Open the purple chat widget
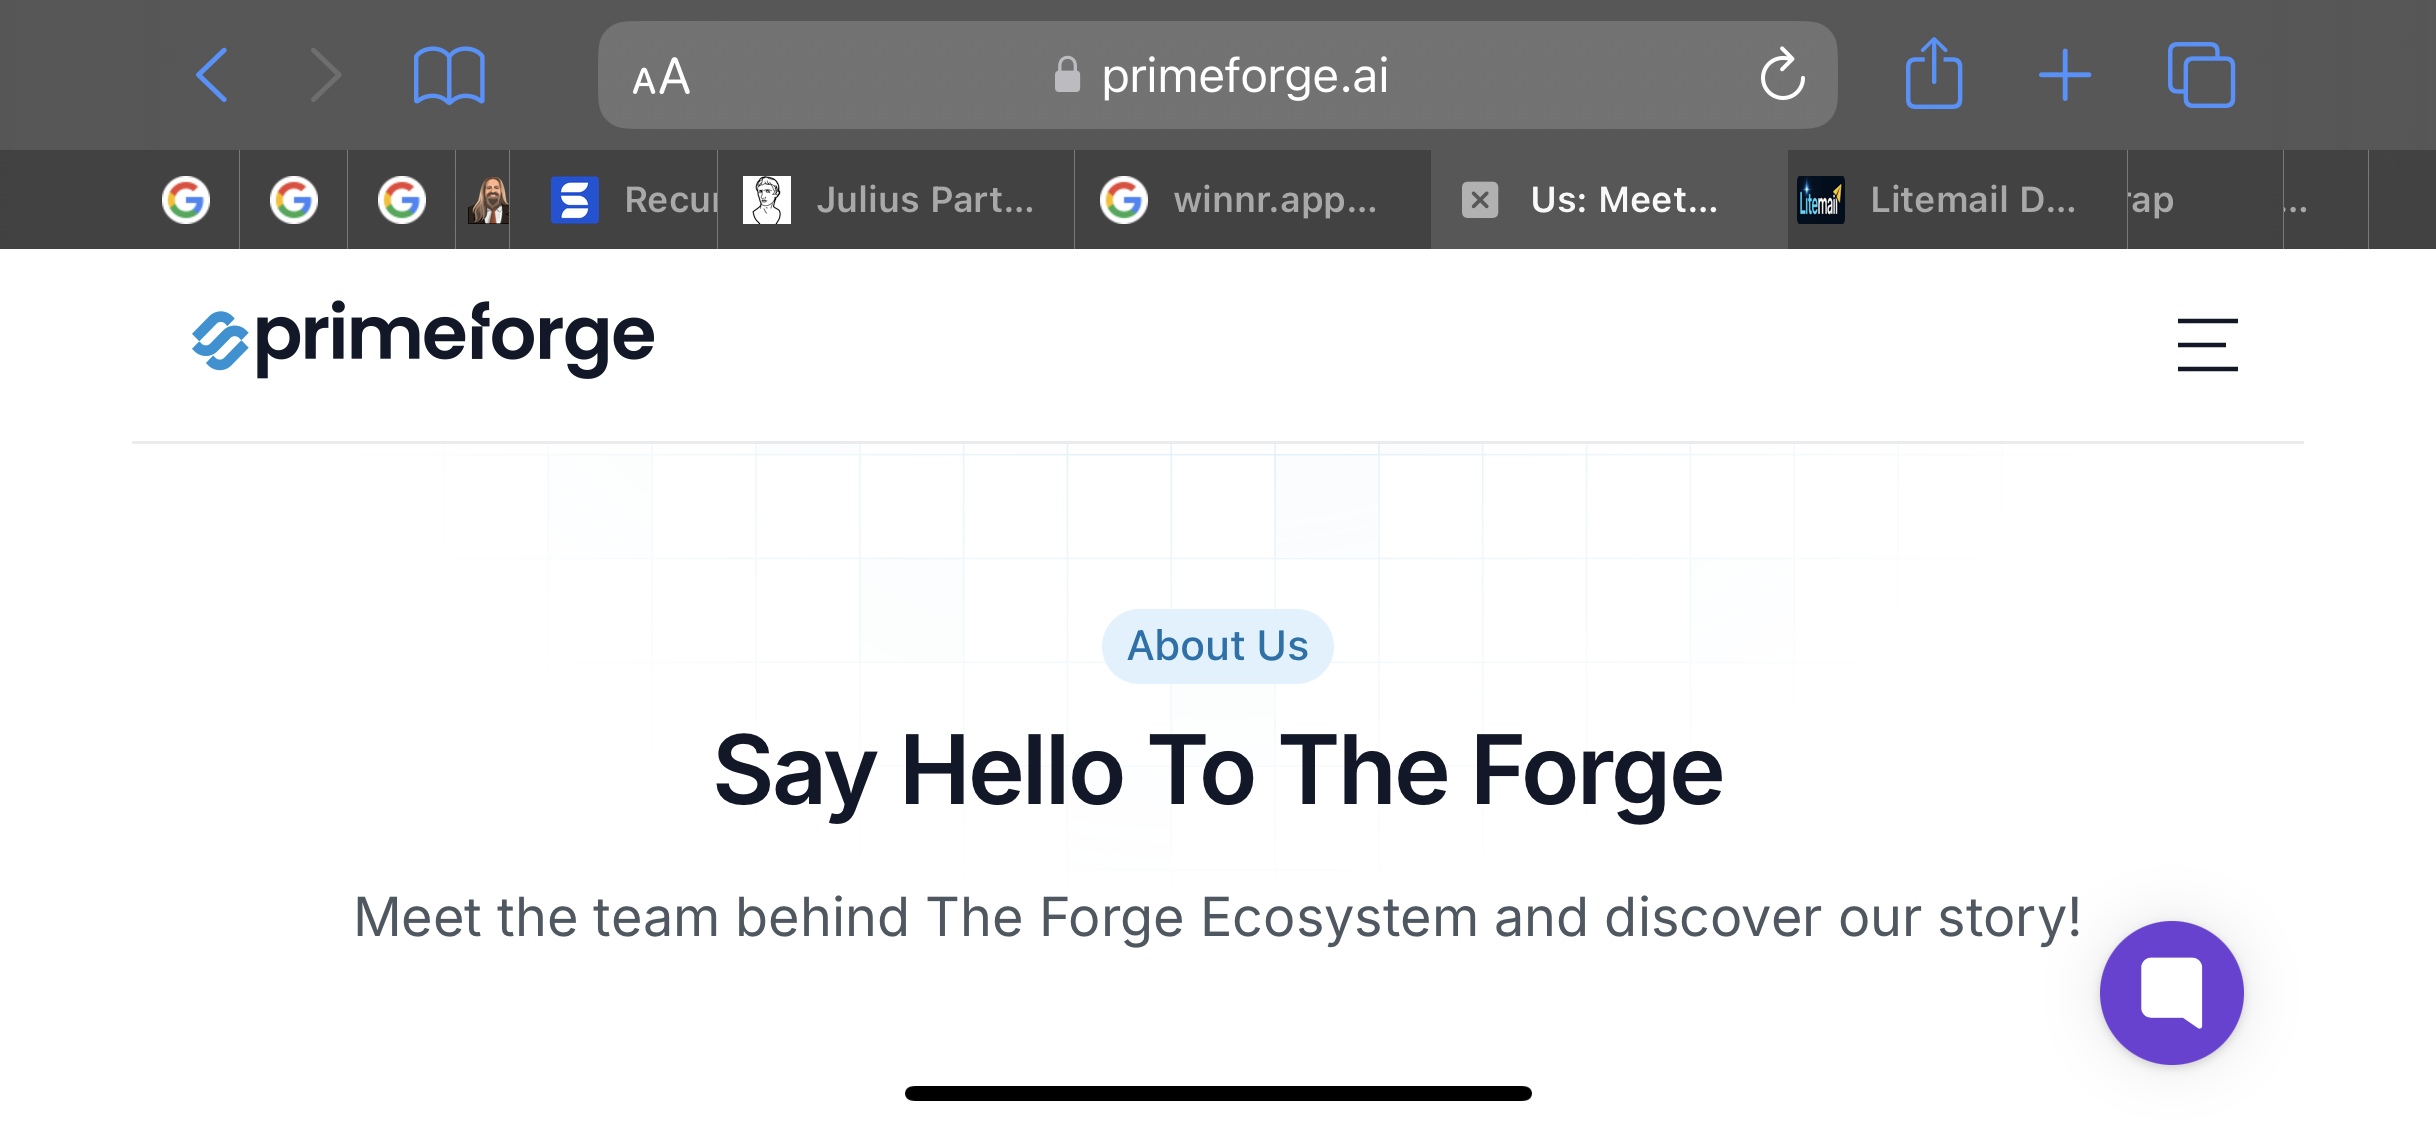The width and height of the screenshot is (2436, 1125). (x=2171, y=993)
